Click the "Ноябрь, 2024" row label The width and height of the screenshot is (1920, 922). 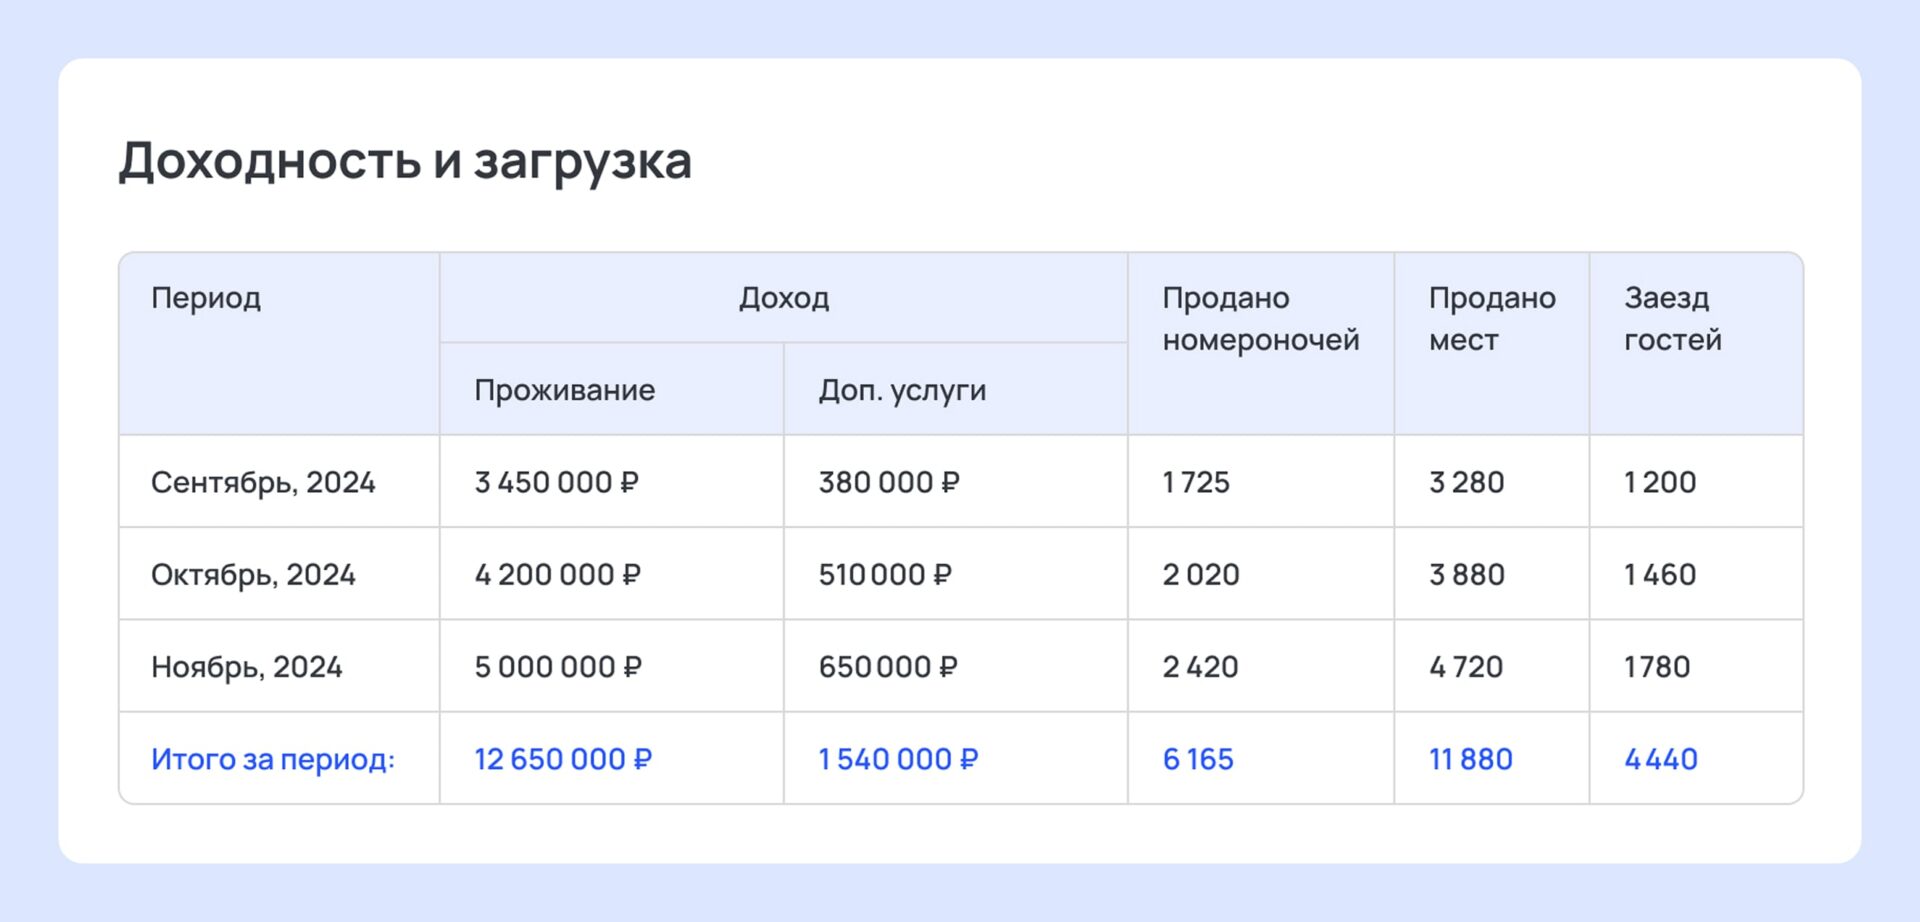coord(246,667)
